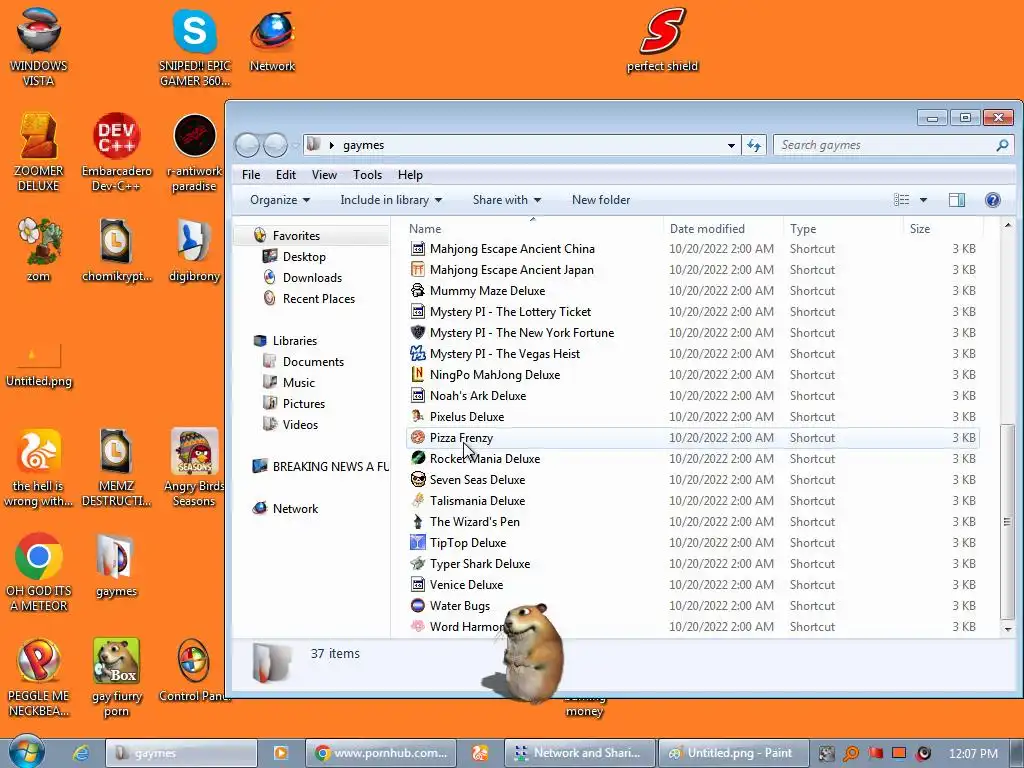Toggle the preview pane button
The height and width of the screenshot is (768, 1024).
tap(957, 200)
